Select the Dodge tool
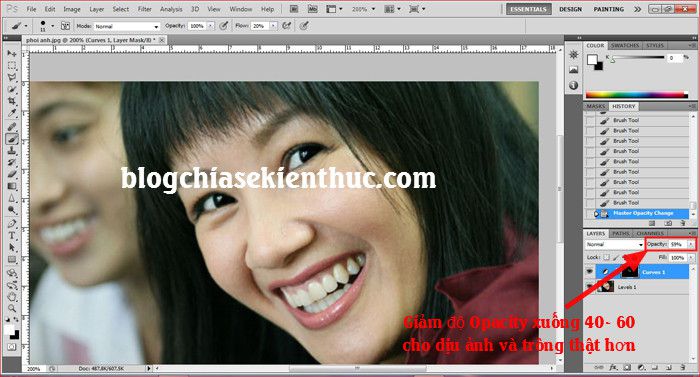This screenshot has width=700, height=377. pyautogui.click(x=12, y=211)
